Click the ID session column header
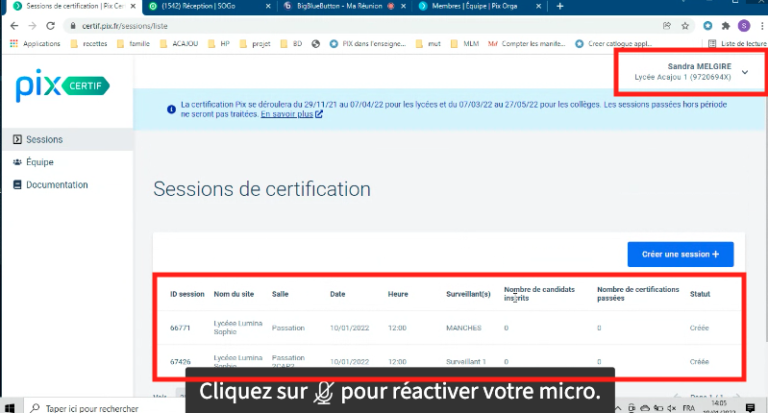Viewport: 768px width, 413px height. click(187, 294)
